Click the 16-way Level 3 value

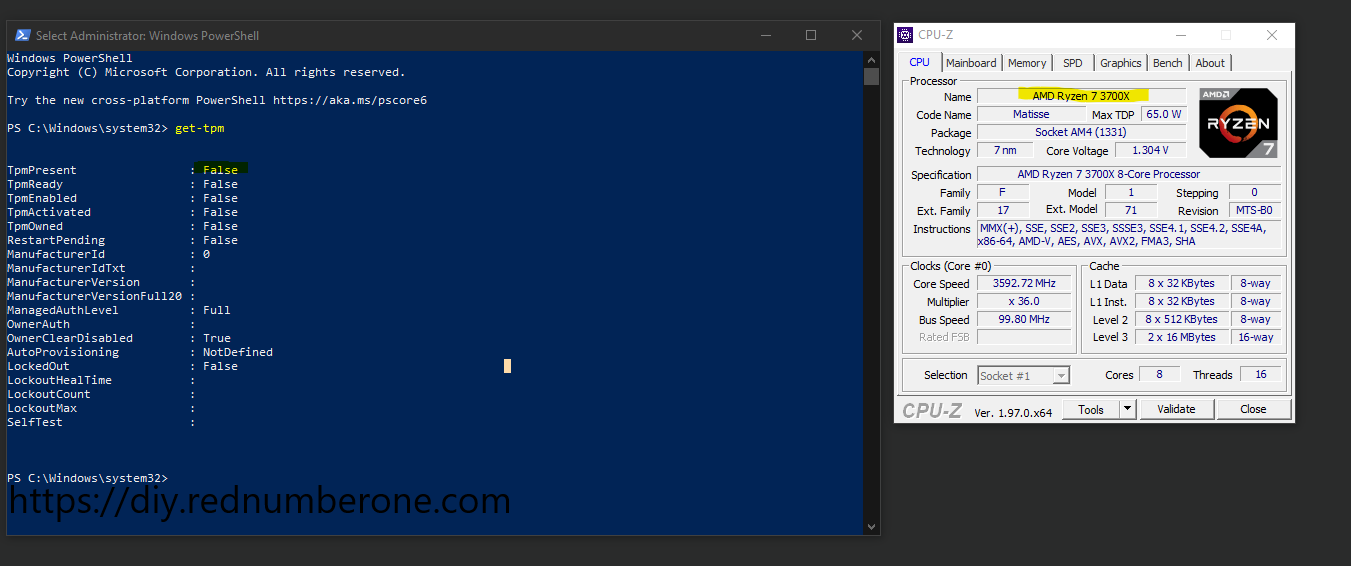pos(1255,337)
